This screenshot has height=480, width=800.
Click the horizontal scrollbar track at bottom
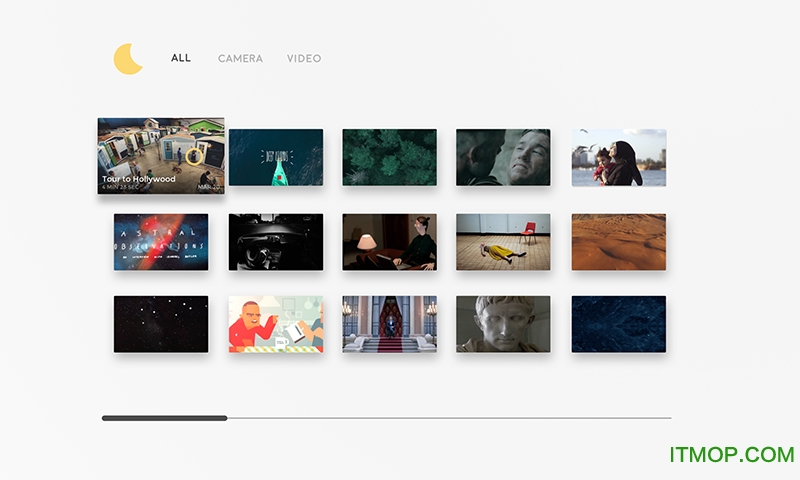tap(450, 418)
